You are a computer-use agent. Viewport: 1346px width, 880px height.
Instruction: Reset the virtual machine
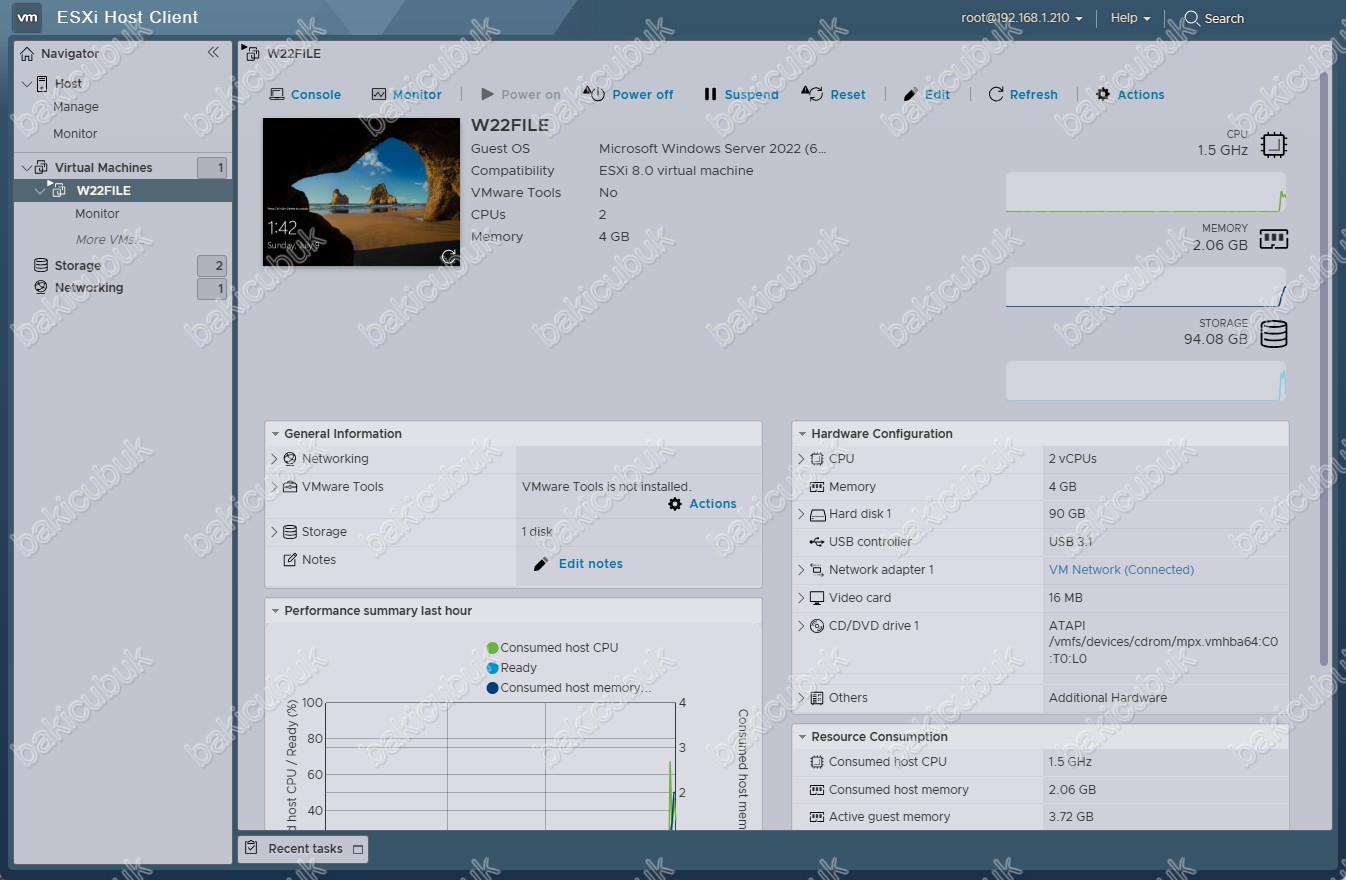834,94
